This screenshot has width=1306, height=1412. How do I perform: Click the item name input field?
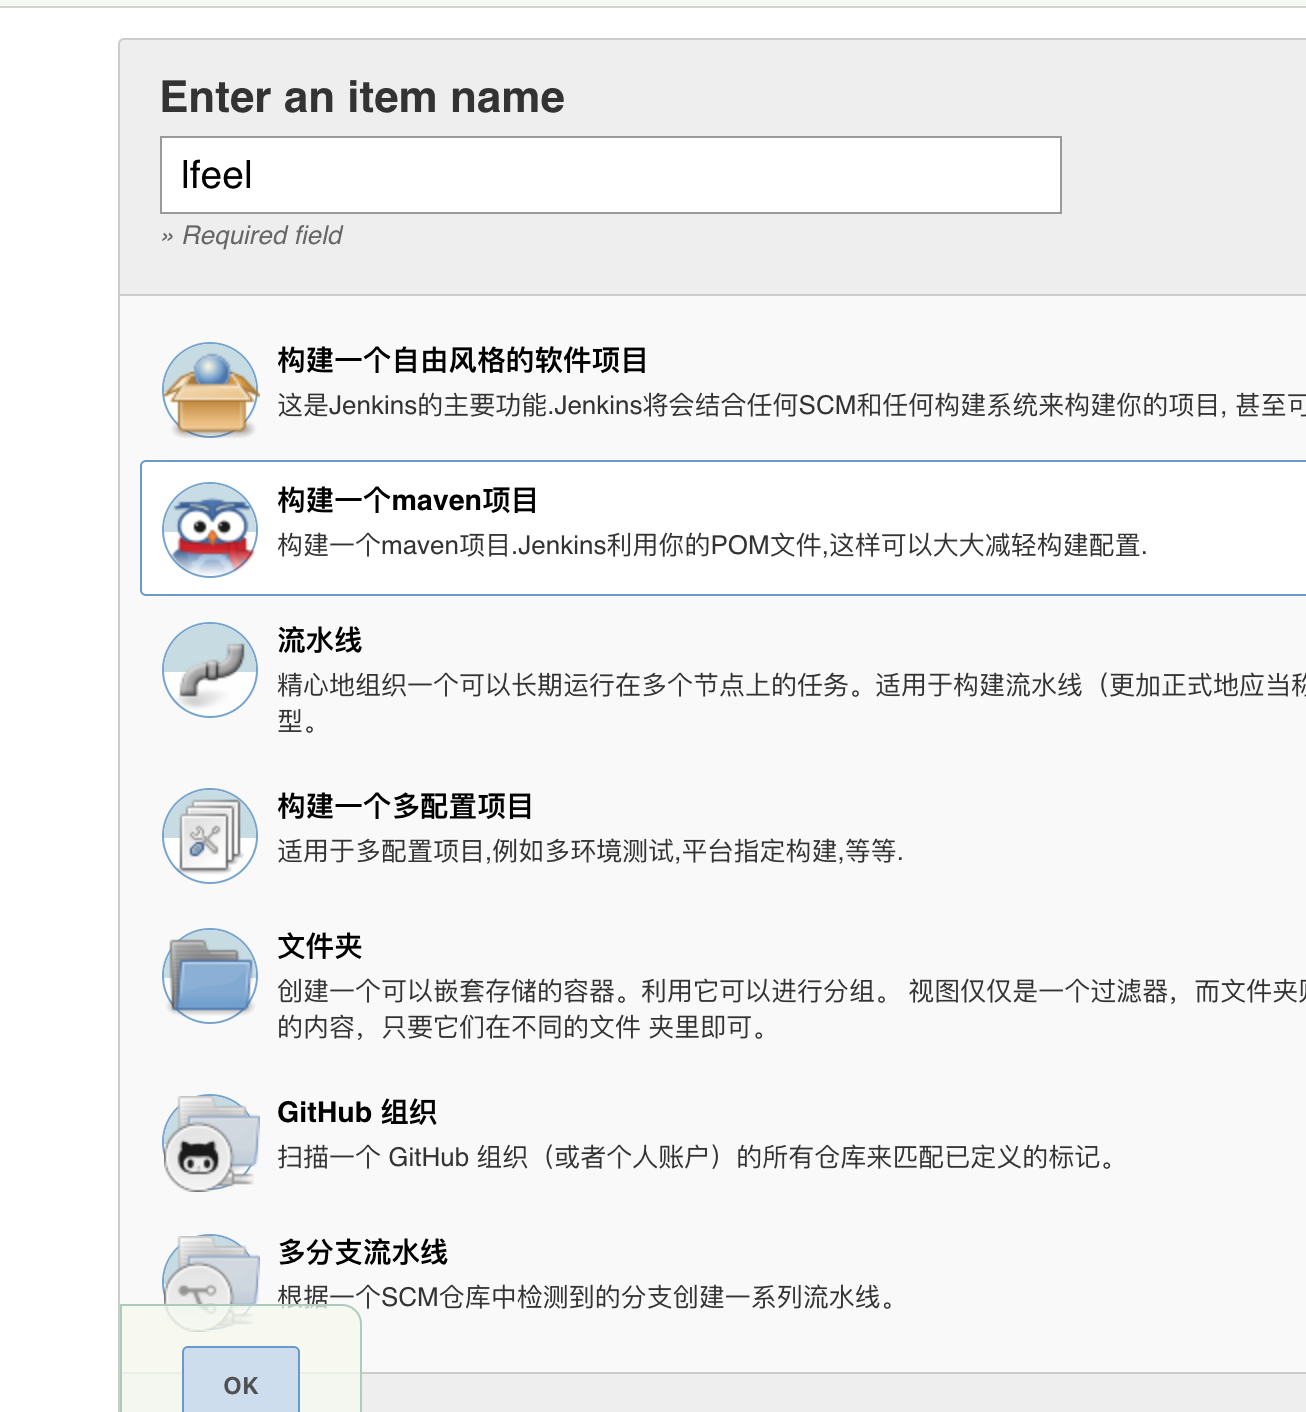tap(610, 175)
